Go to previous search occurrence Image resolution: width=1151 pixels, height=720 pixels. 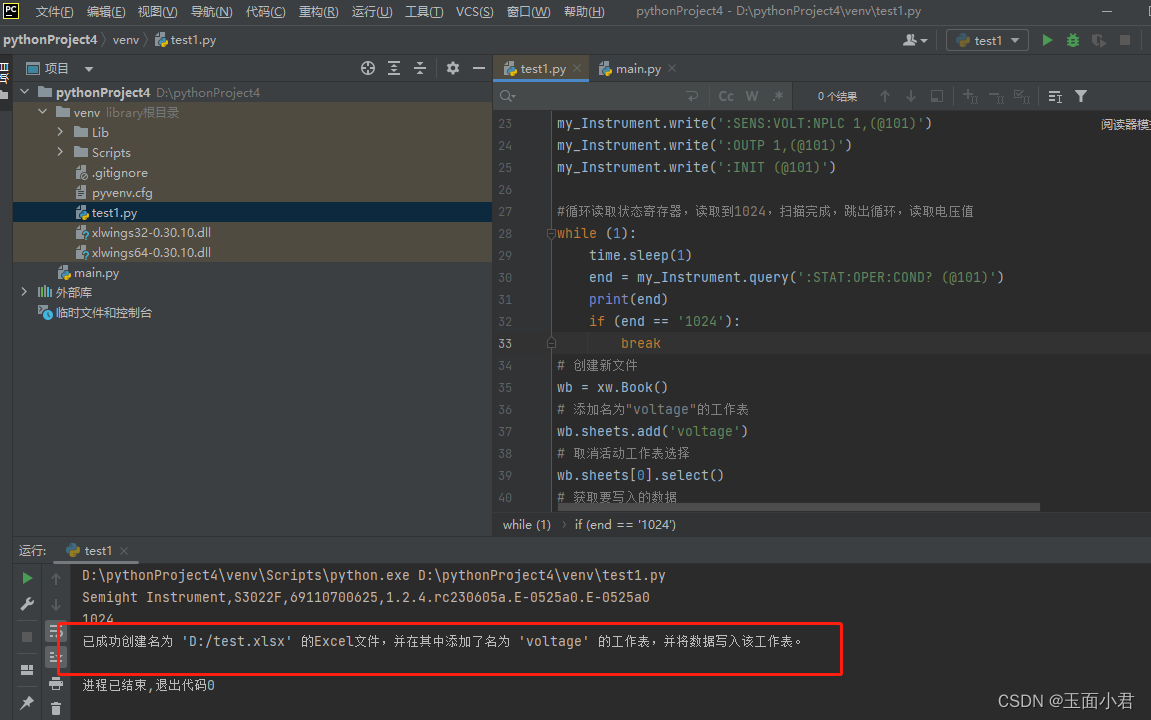[885, 96]
